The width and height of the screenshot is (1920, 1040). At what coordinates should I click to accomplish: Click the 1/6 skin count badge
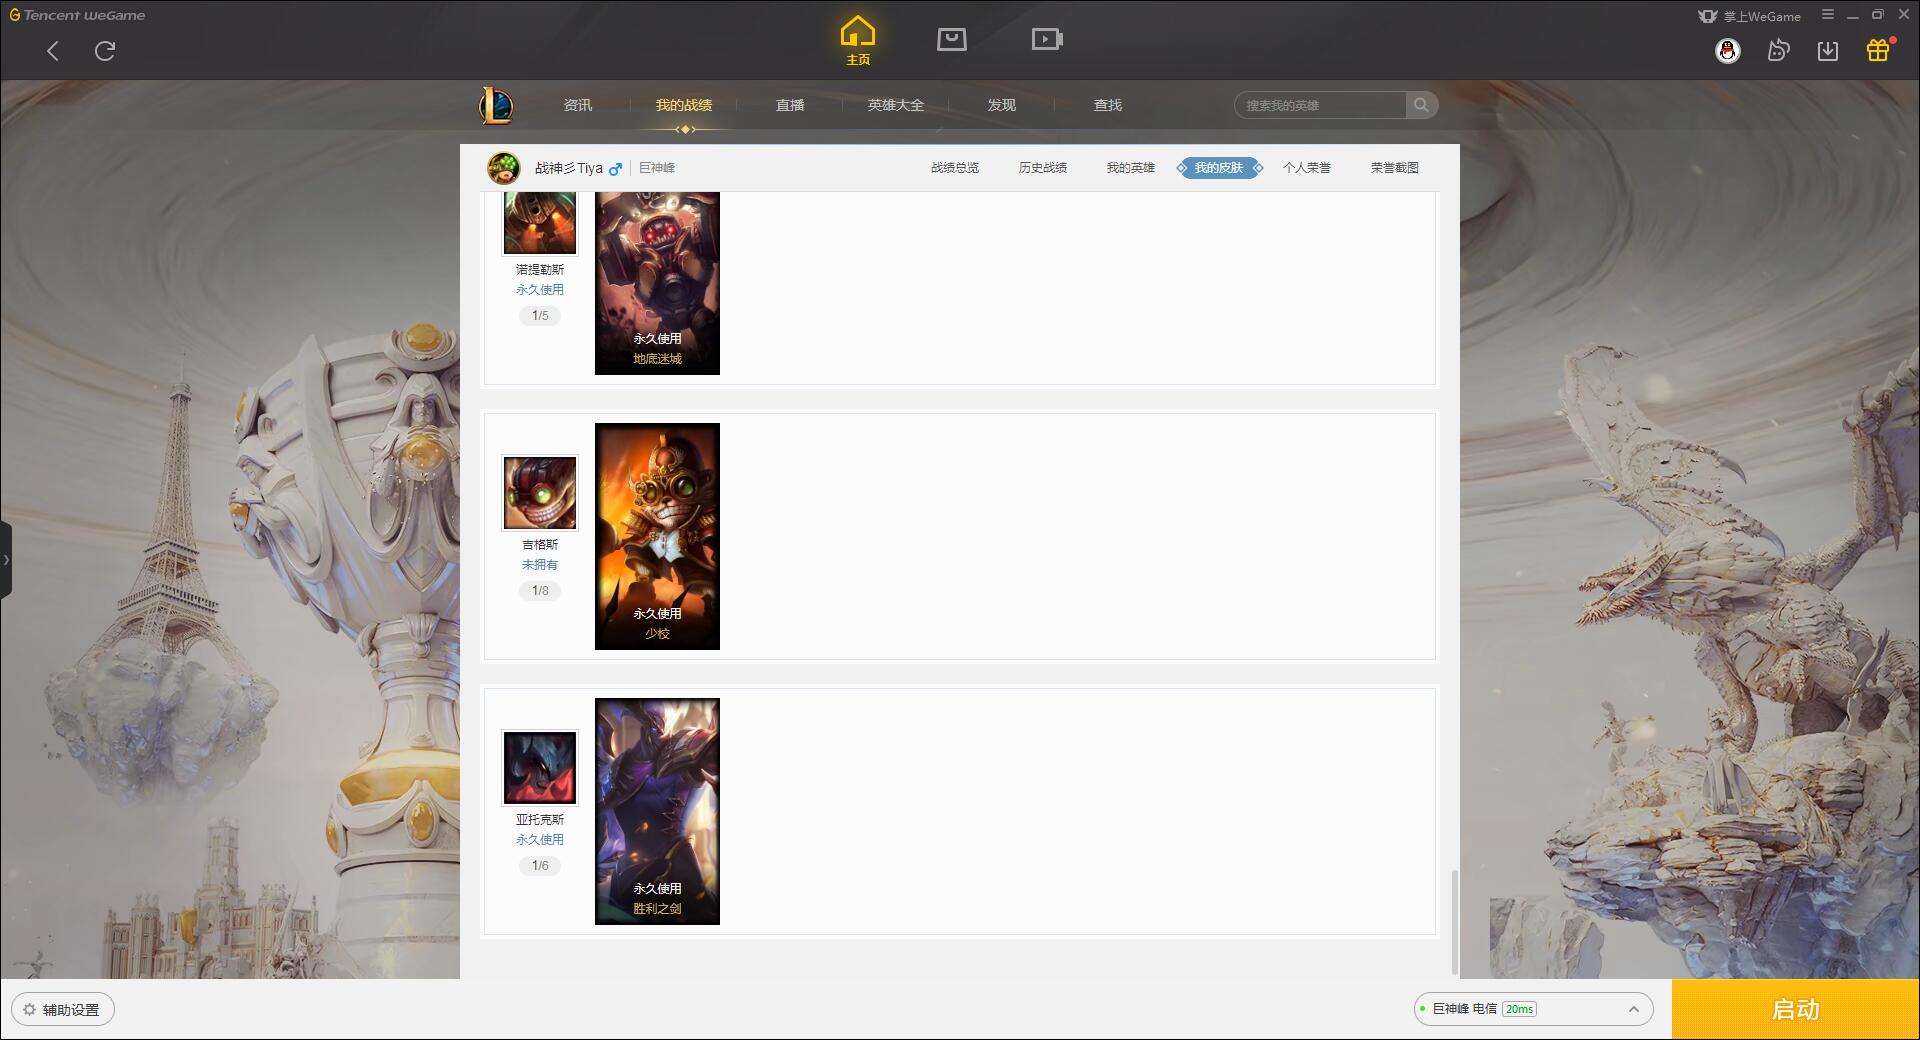(x=540, y=866)
